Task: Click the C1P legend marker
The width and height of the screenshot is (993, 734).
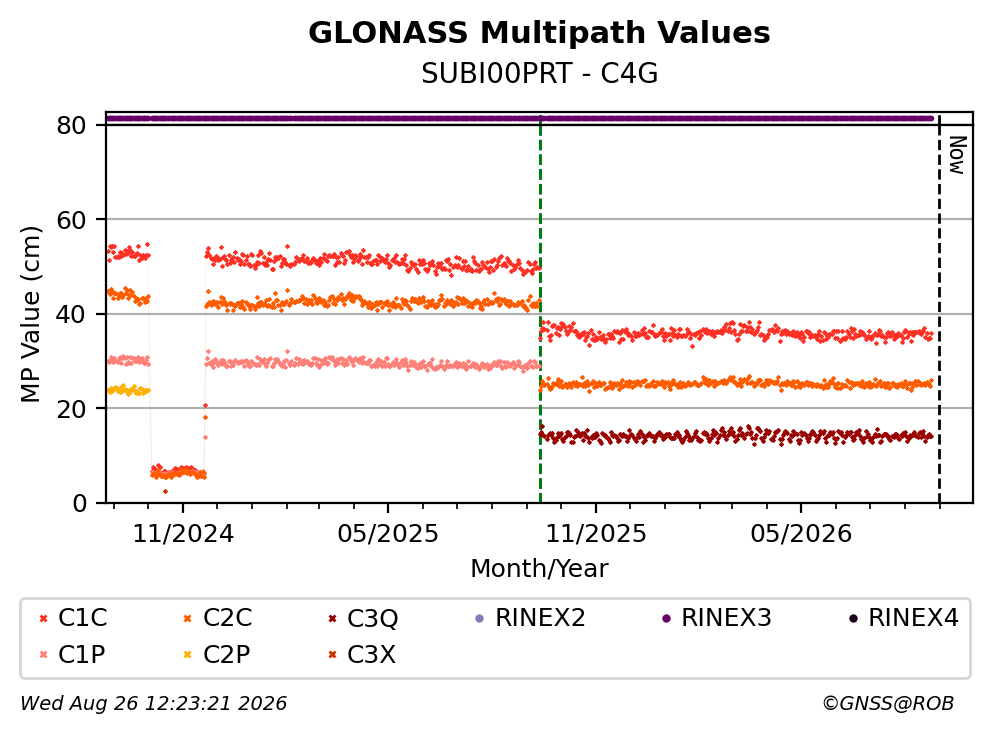Action: 43,655
